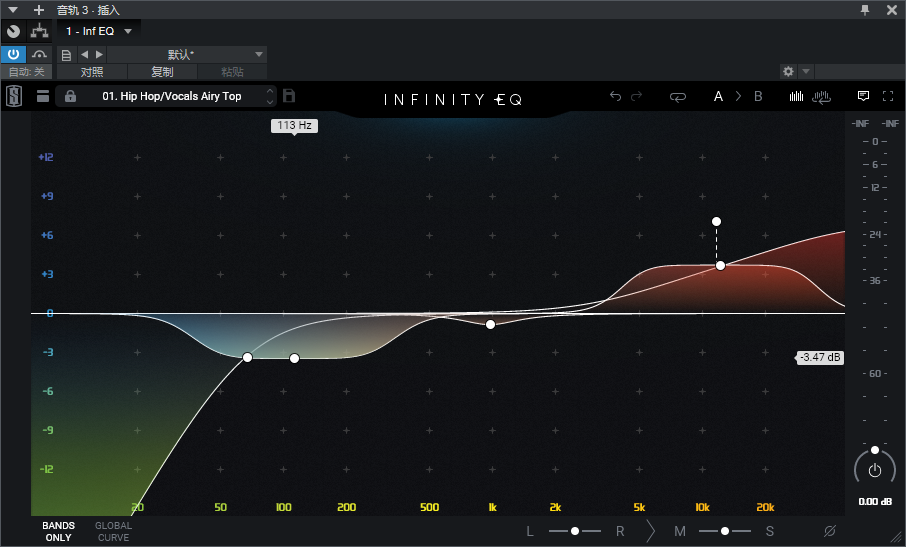Viewport: 906px width, 547px height.
Task: Click the compare curve icon
Action: point(39,54)
